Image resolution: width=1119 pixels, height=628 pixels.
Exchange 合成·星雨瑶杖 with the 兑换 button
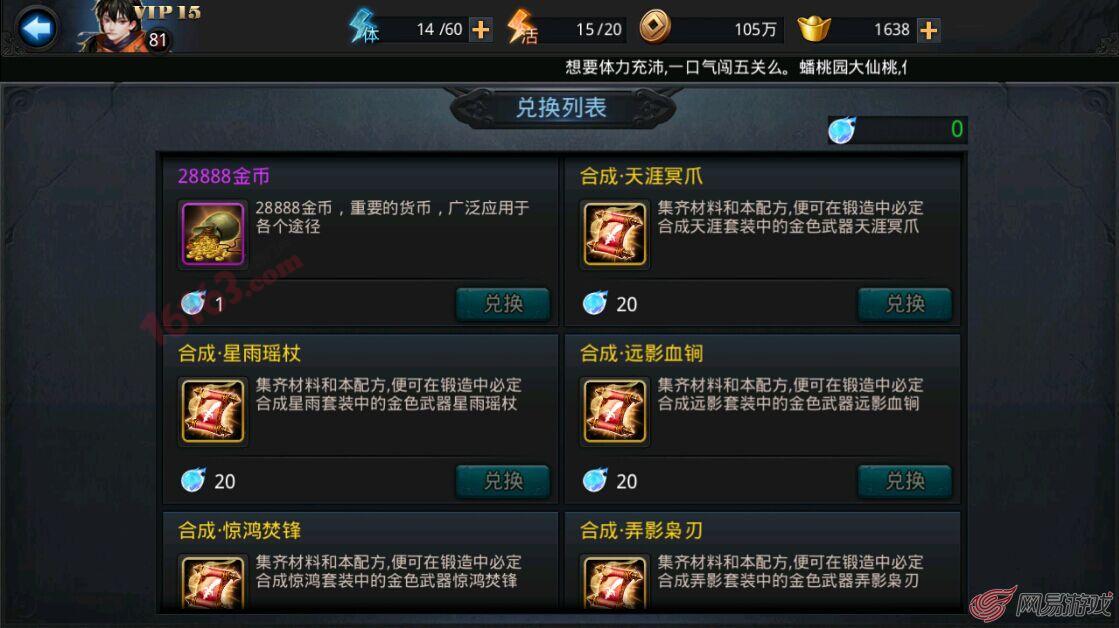click(503, 481)
